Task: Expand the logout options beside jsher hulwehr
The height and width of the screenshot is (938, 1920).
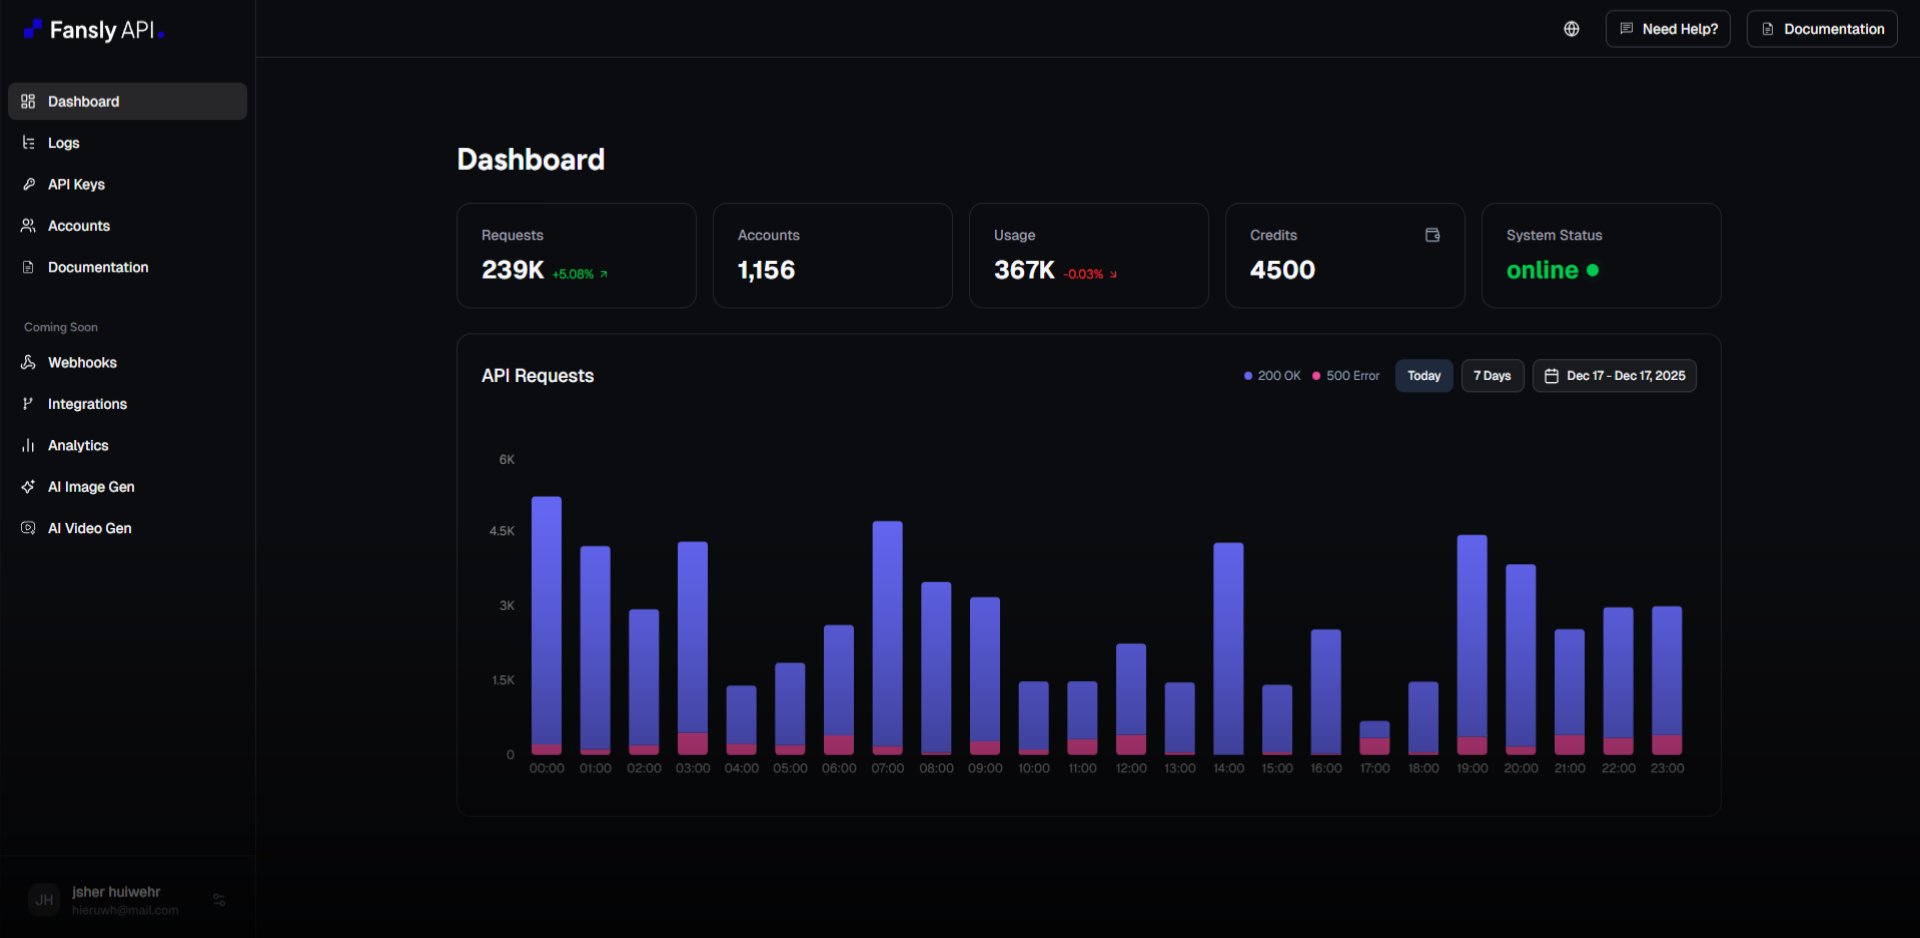Action: tap(218, 900)
